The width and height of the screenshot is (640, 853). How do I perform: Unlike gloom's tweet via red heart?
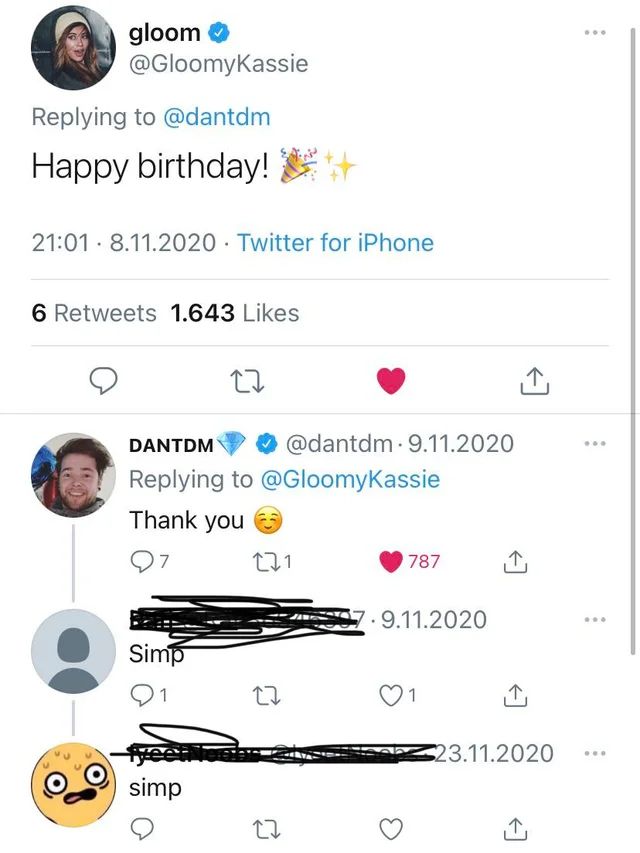(x=391, y=381)
